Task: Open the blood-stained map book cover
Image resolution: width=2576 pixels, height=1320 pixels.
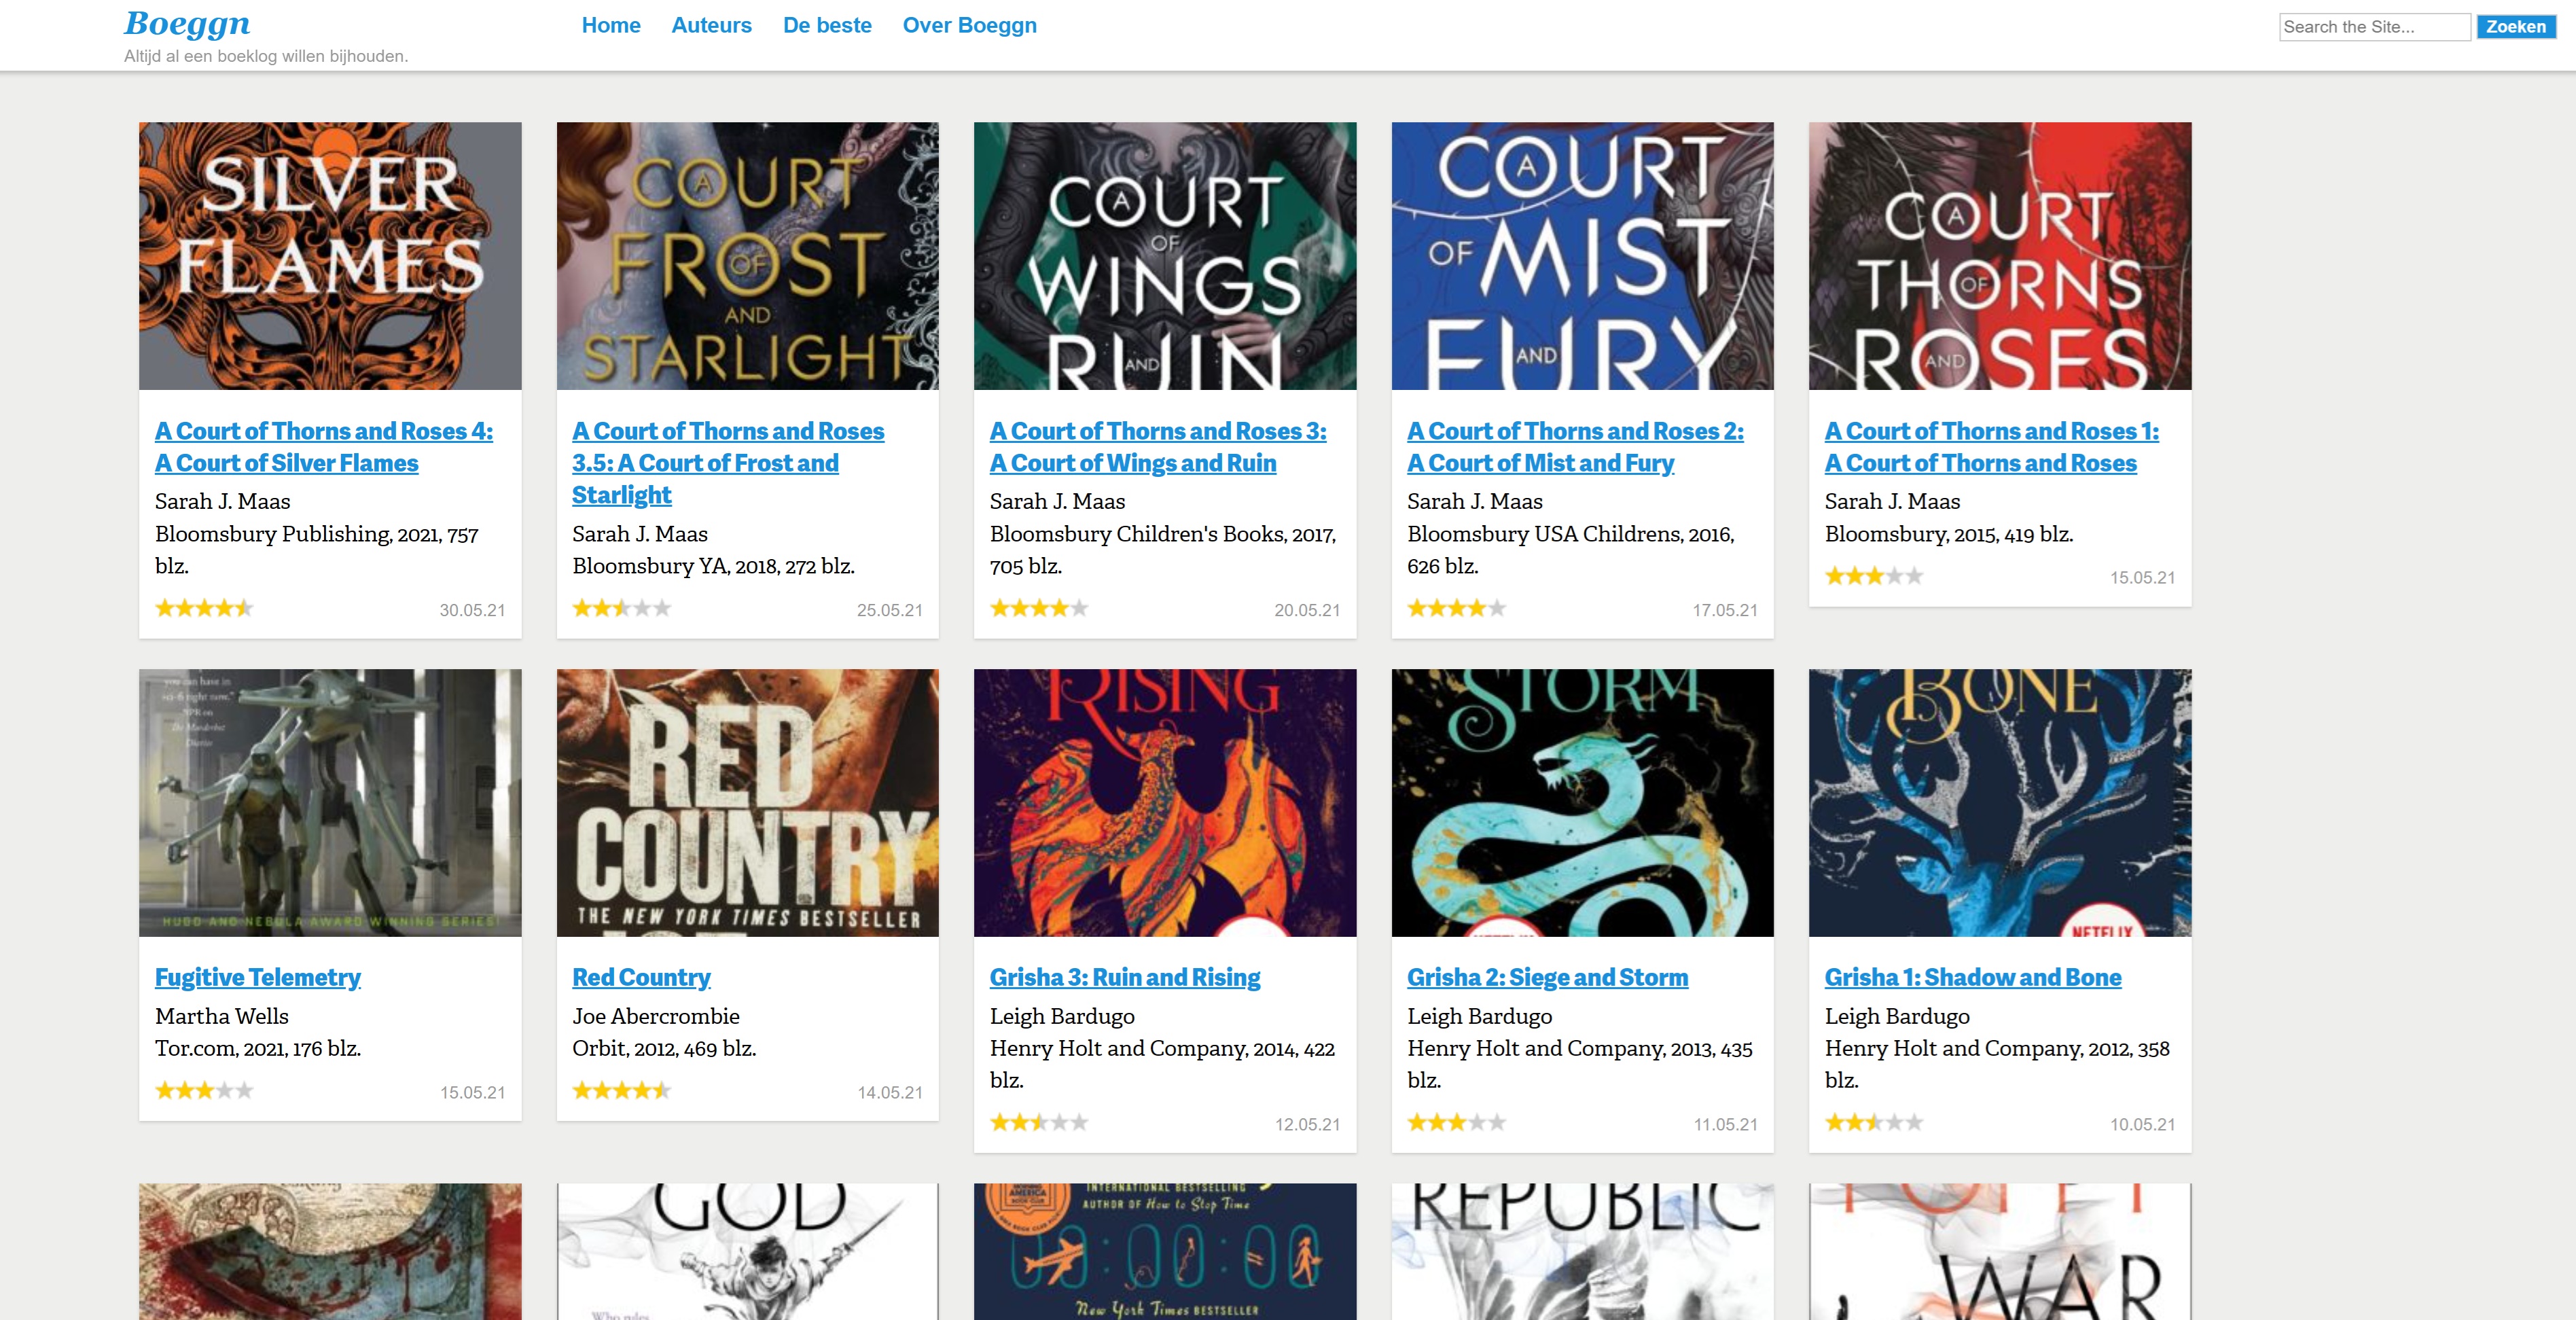Action: click(x=330, y=1252)
